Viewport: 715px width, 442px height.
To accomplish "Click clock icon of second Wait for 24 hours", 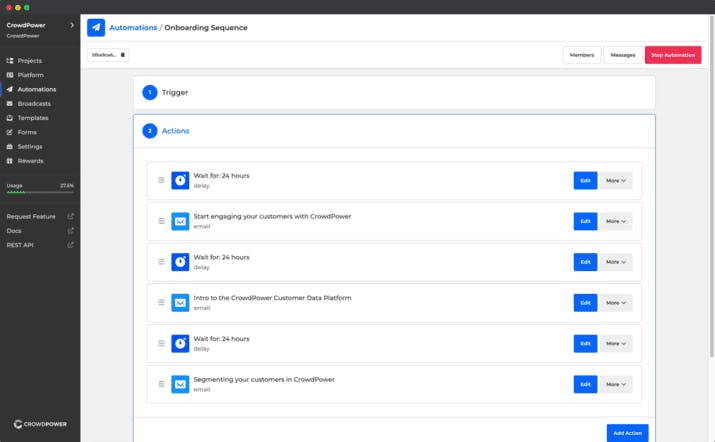I will coord(180,262).
